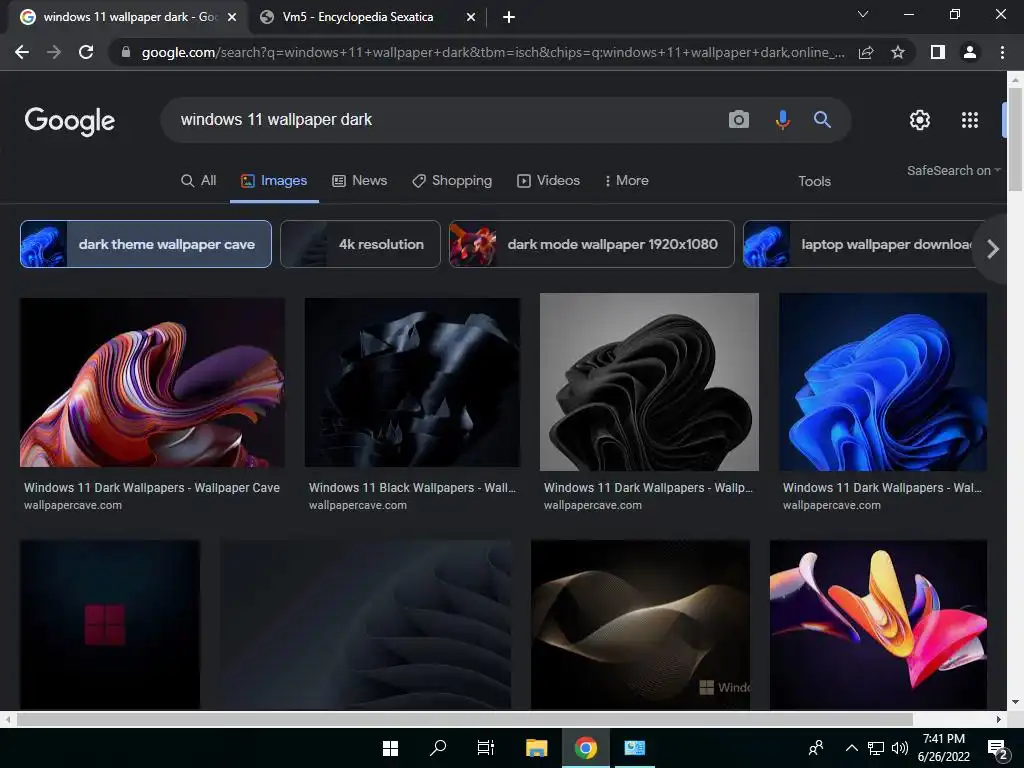Show hidden system tray icons
This screenshot has height=768, width=1024.
[x=852, y=748]
